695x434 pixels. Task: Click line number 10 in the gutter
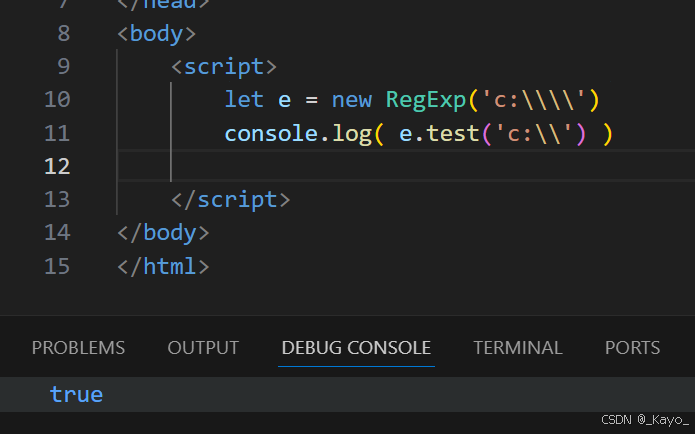click(57, 100)
